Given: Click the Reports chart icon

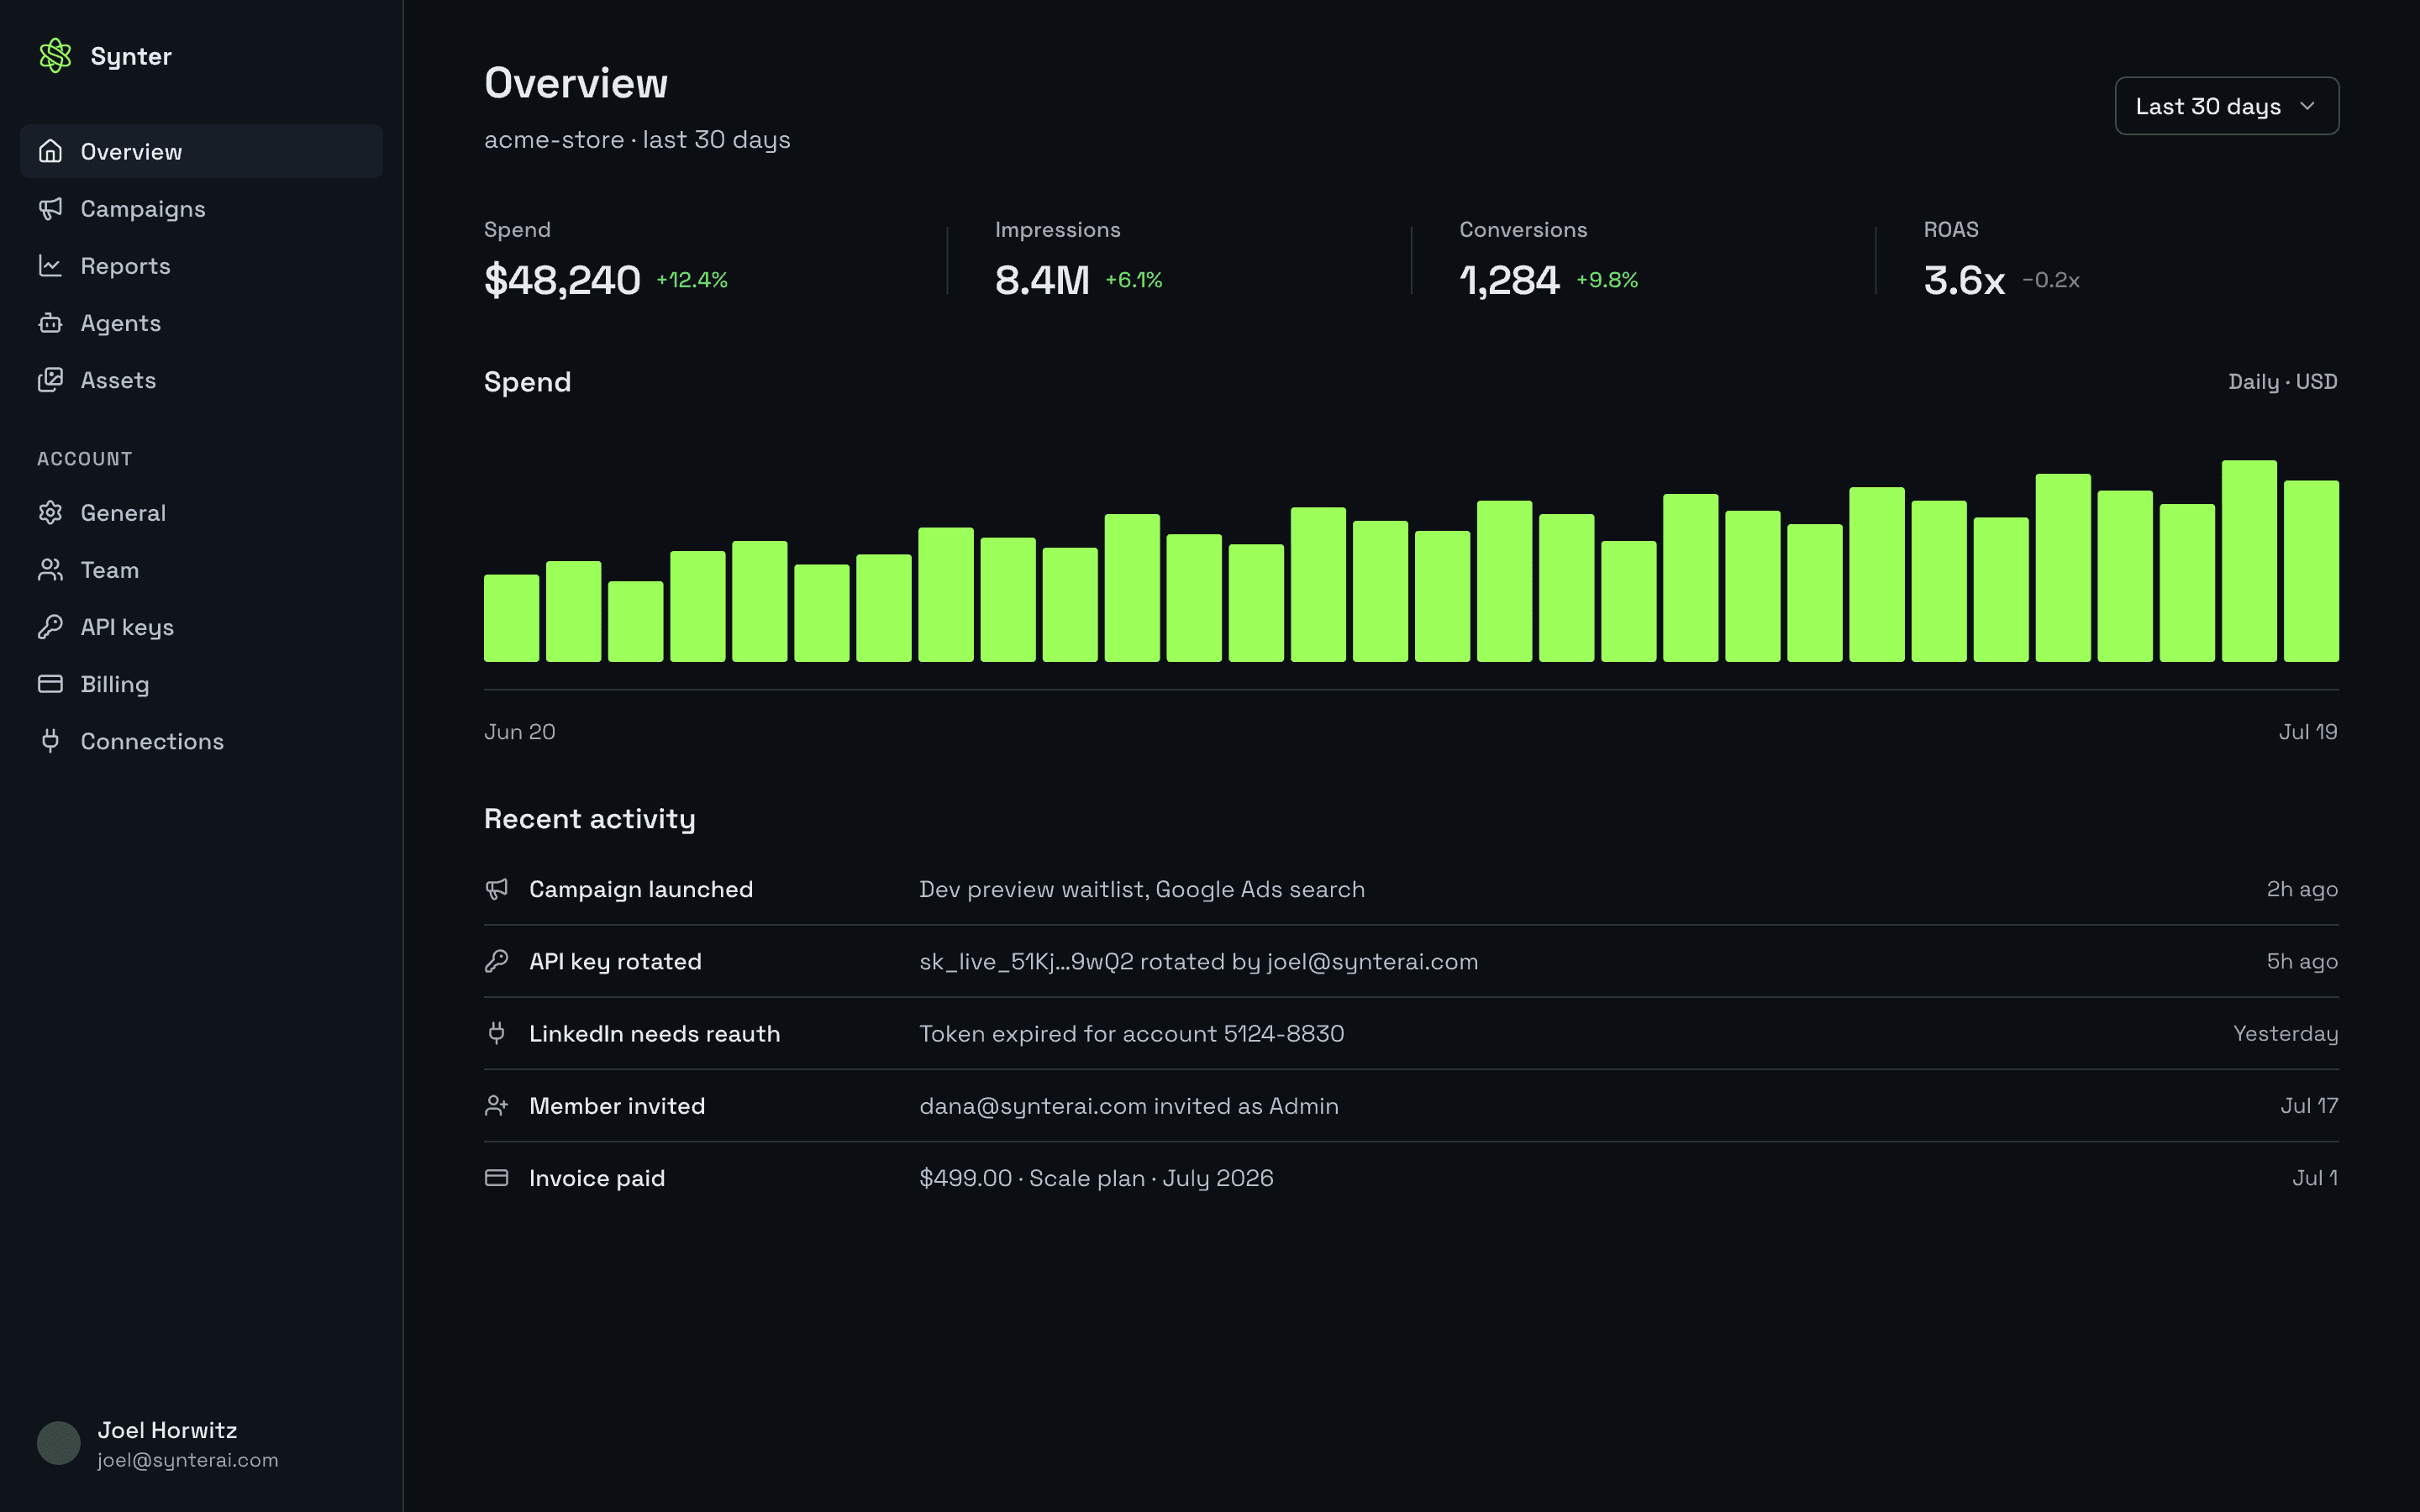Looking at the screenshot, I should coord(50,265).
